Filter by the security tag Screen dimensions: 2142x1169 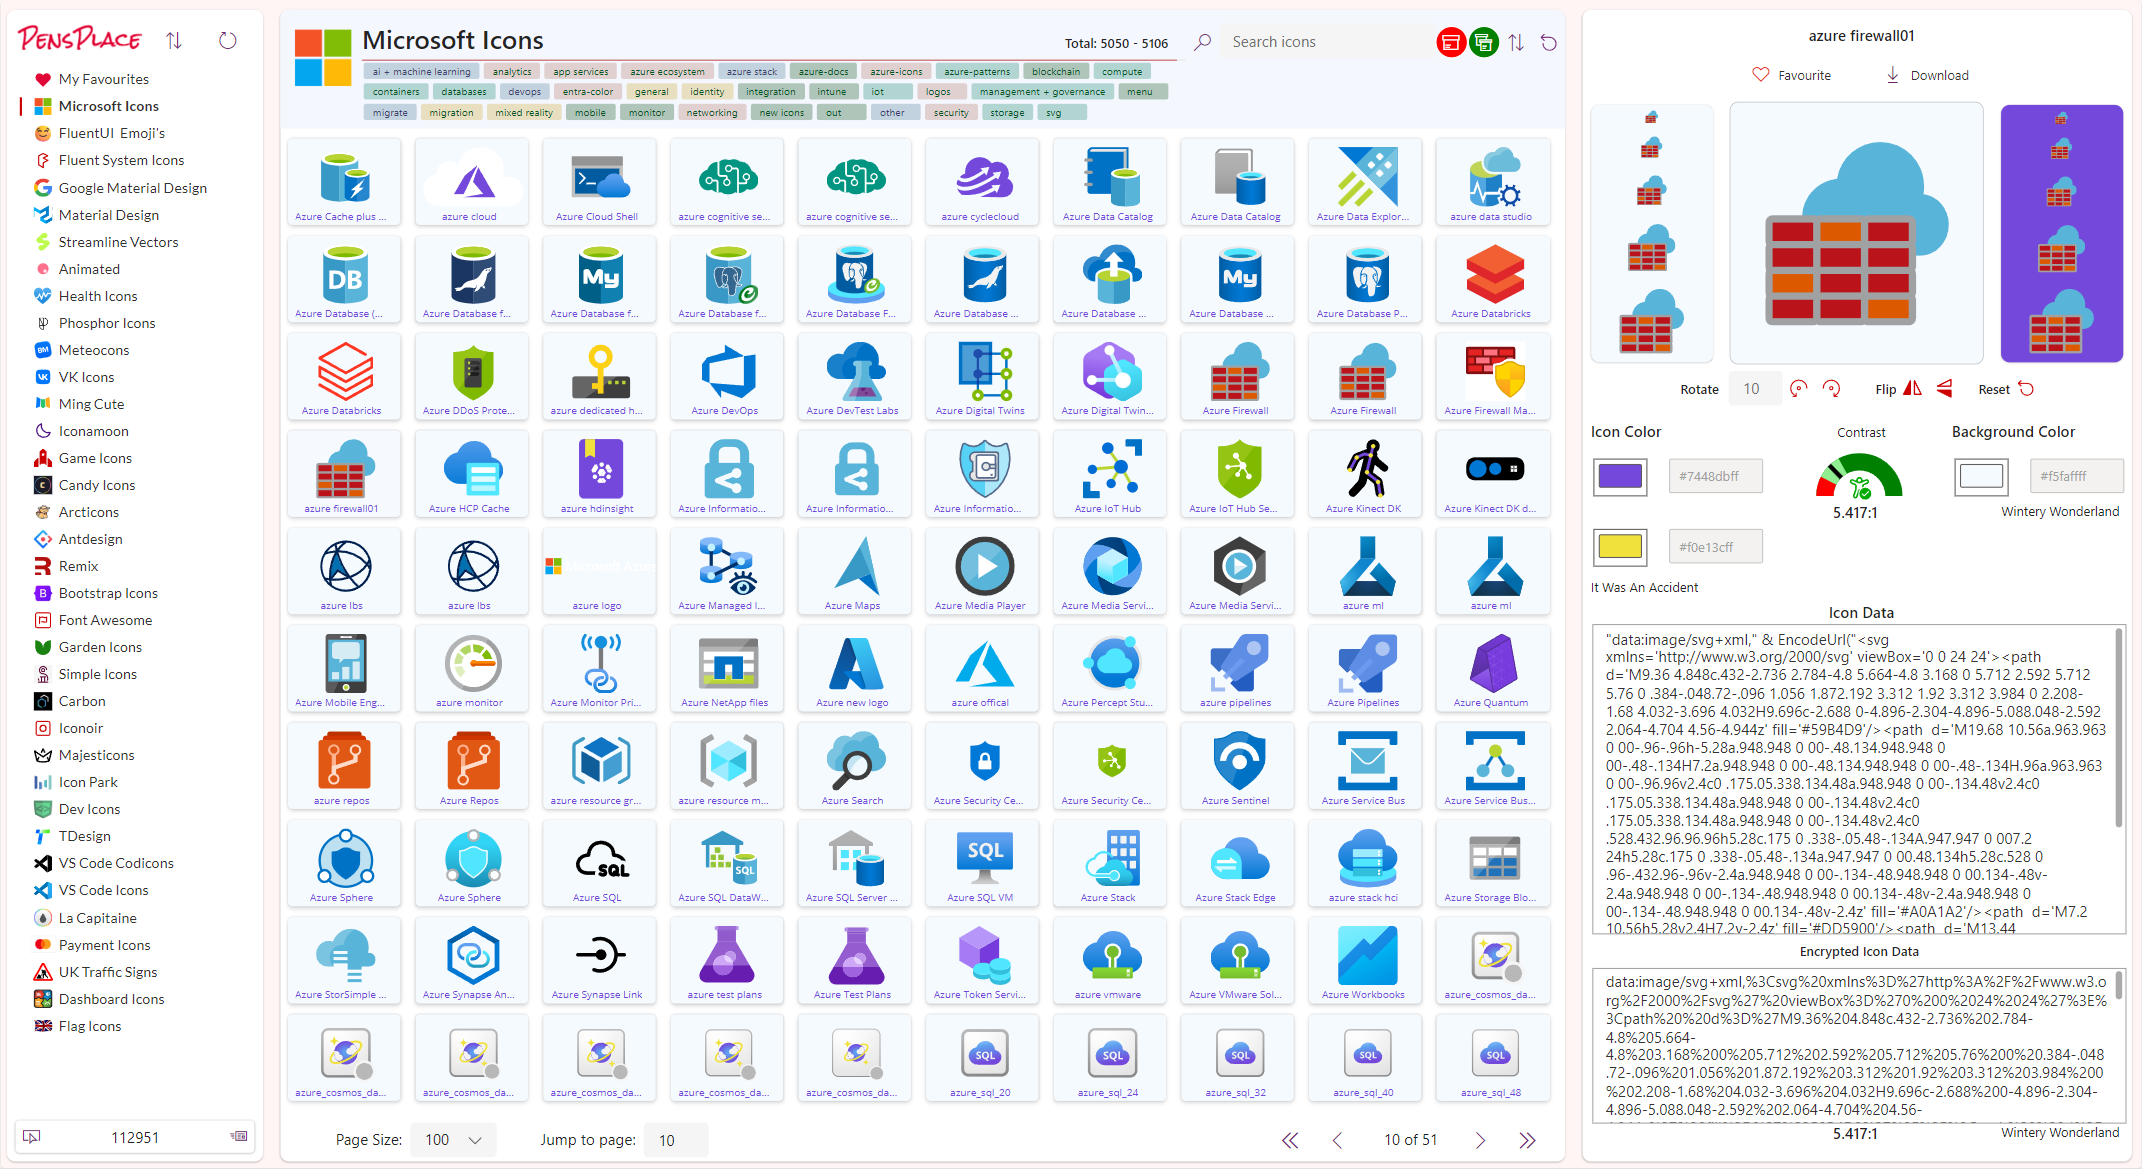[x=951, y=113]
